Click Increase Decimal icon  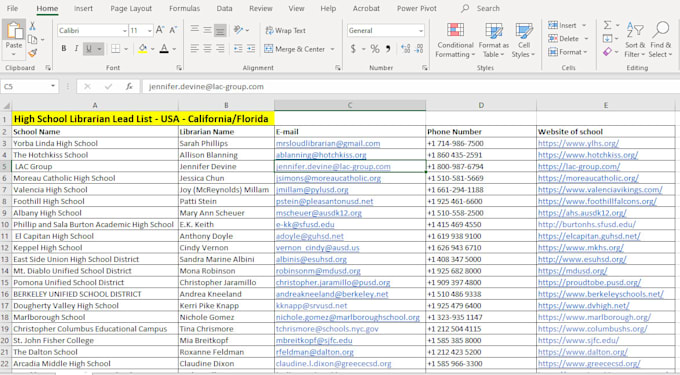(x=405, y=49)
